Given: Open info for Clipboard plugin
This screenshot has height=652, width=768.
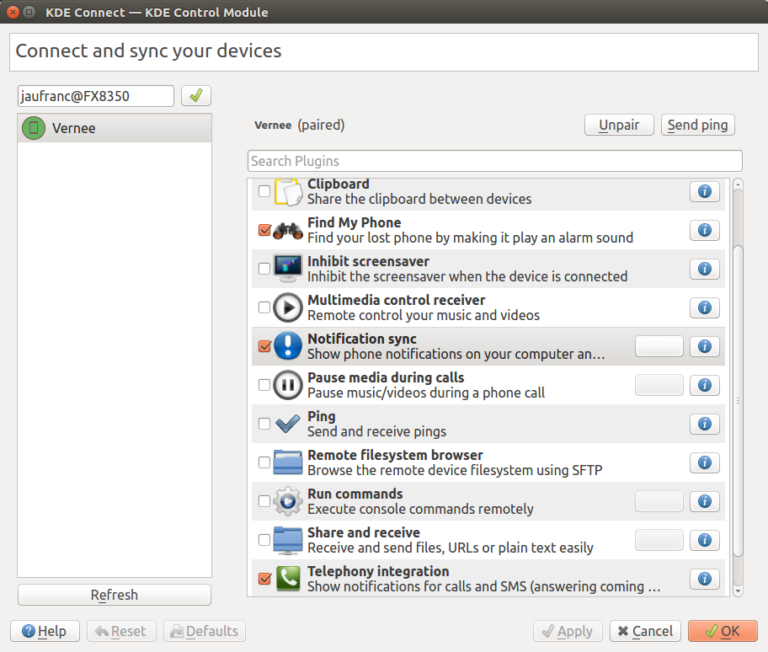Looking at the screenshot, I should pyautogui.click(x=704, y=191).
